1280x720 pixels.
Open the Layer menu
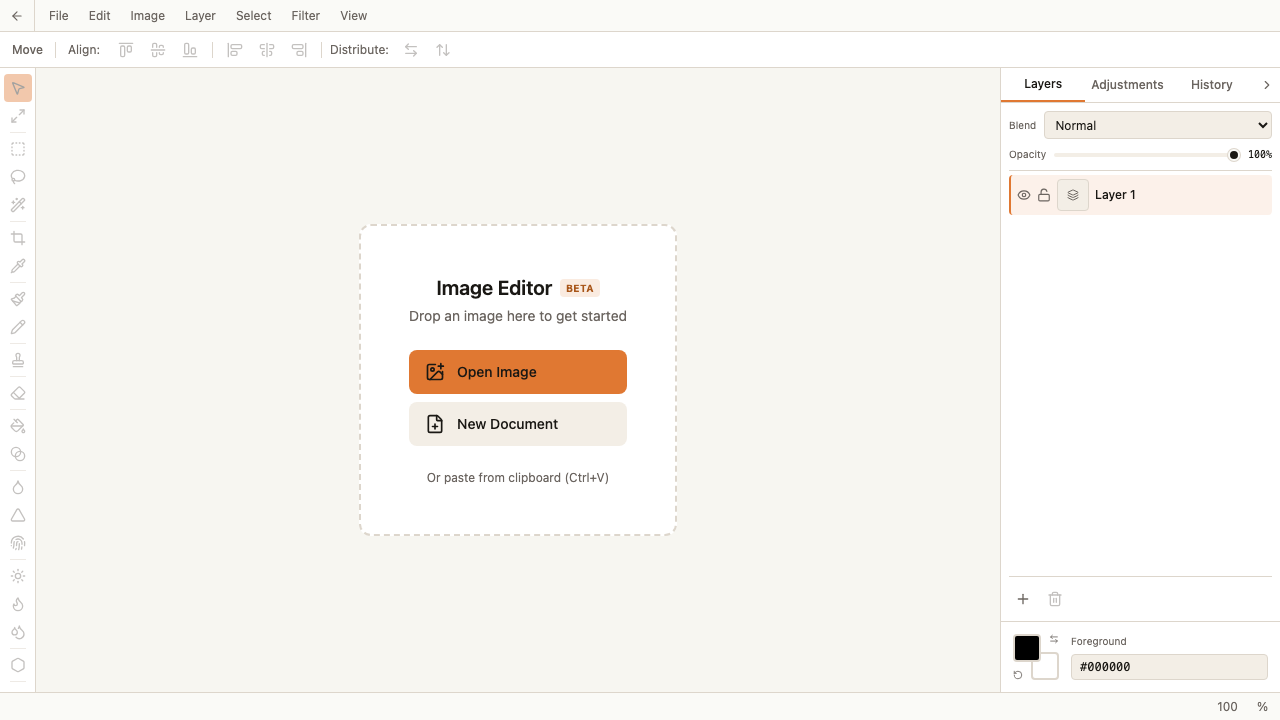(200, 16)
